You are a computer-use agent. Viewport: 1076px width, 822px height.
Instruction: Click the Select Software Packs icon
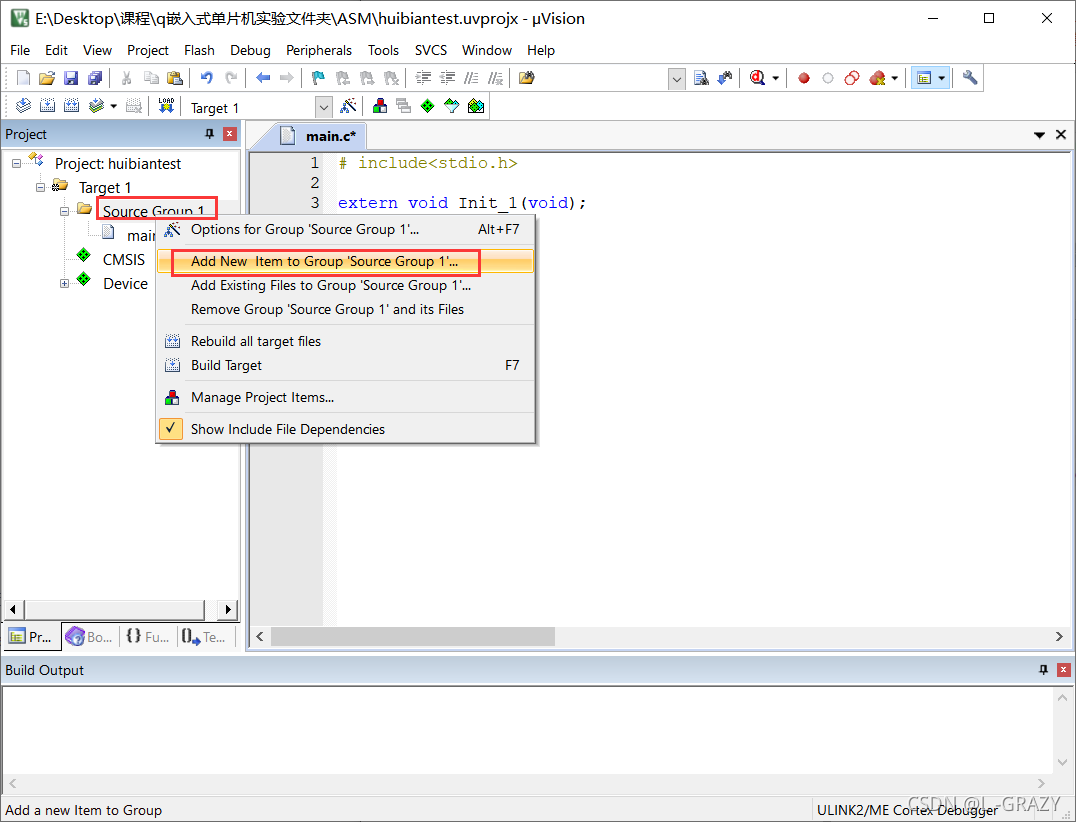(452, 106)
